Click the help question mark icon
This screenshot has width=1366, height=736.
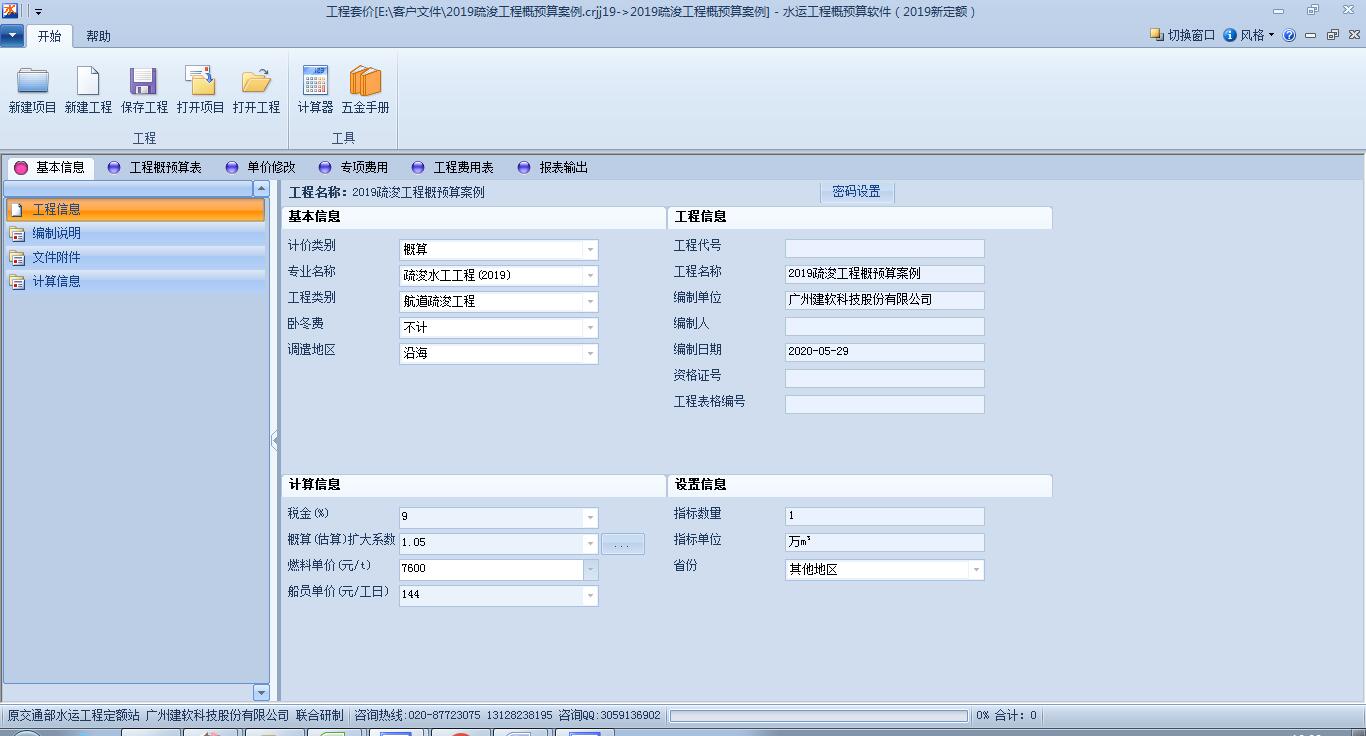pos(1287,33)
